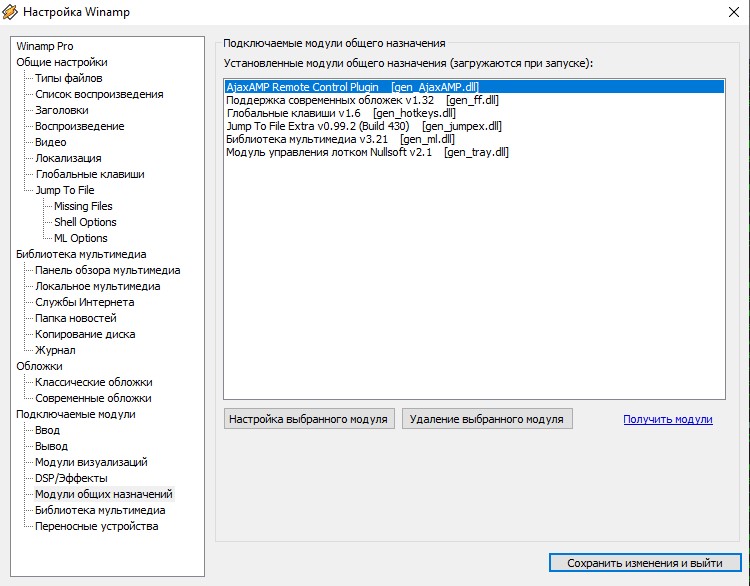Select Современные обложки tree item
This screenshot has width=750, height=586.
coord(93,398)
